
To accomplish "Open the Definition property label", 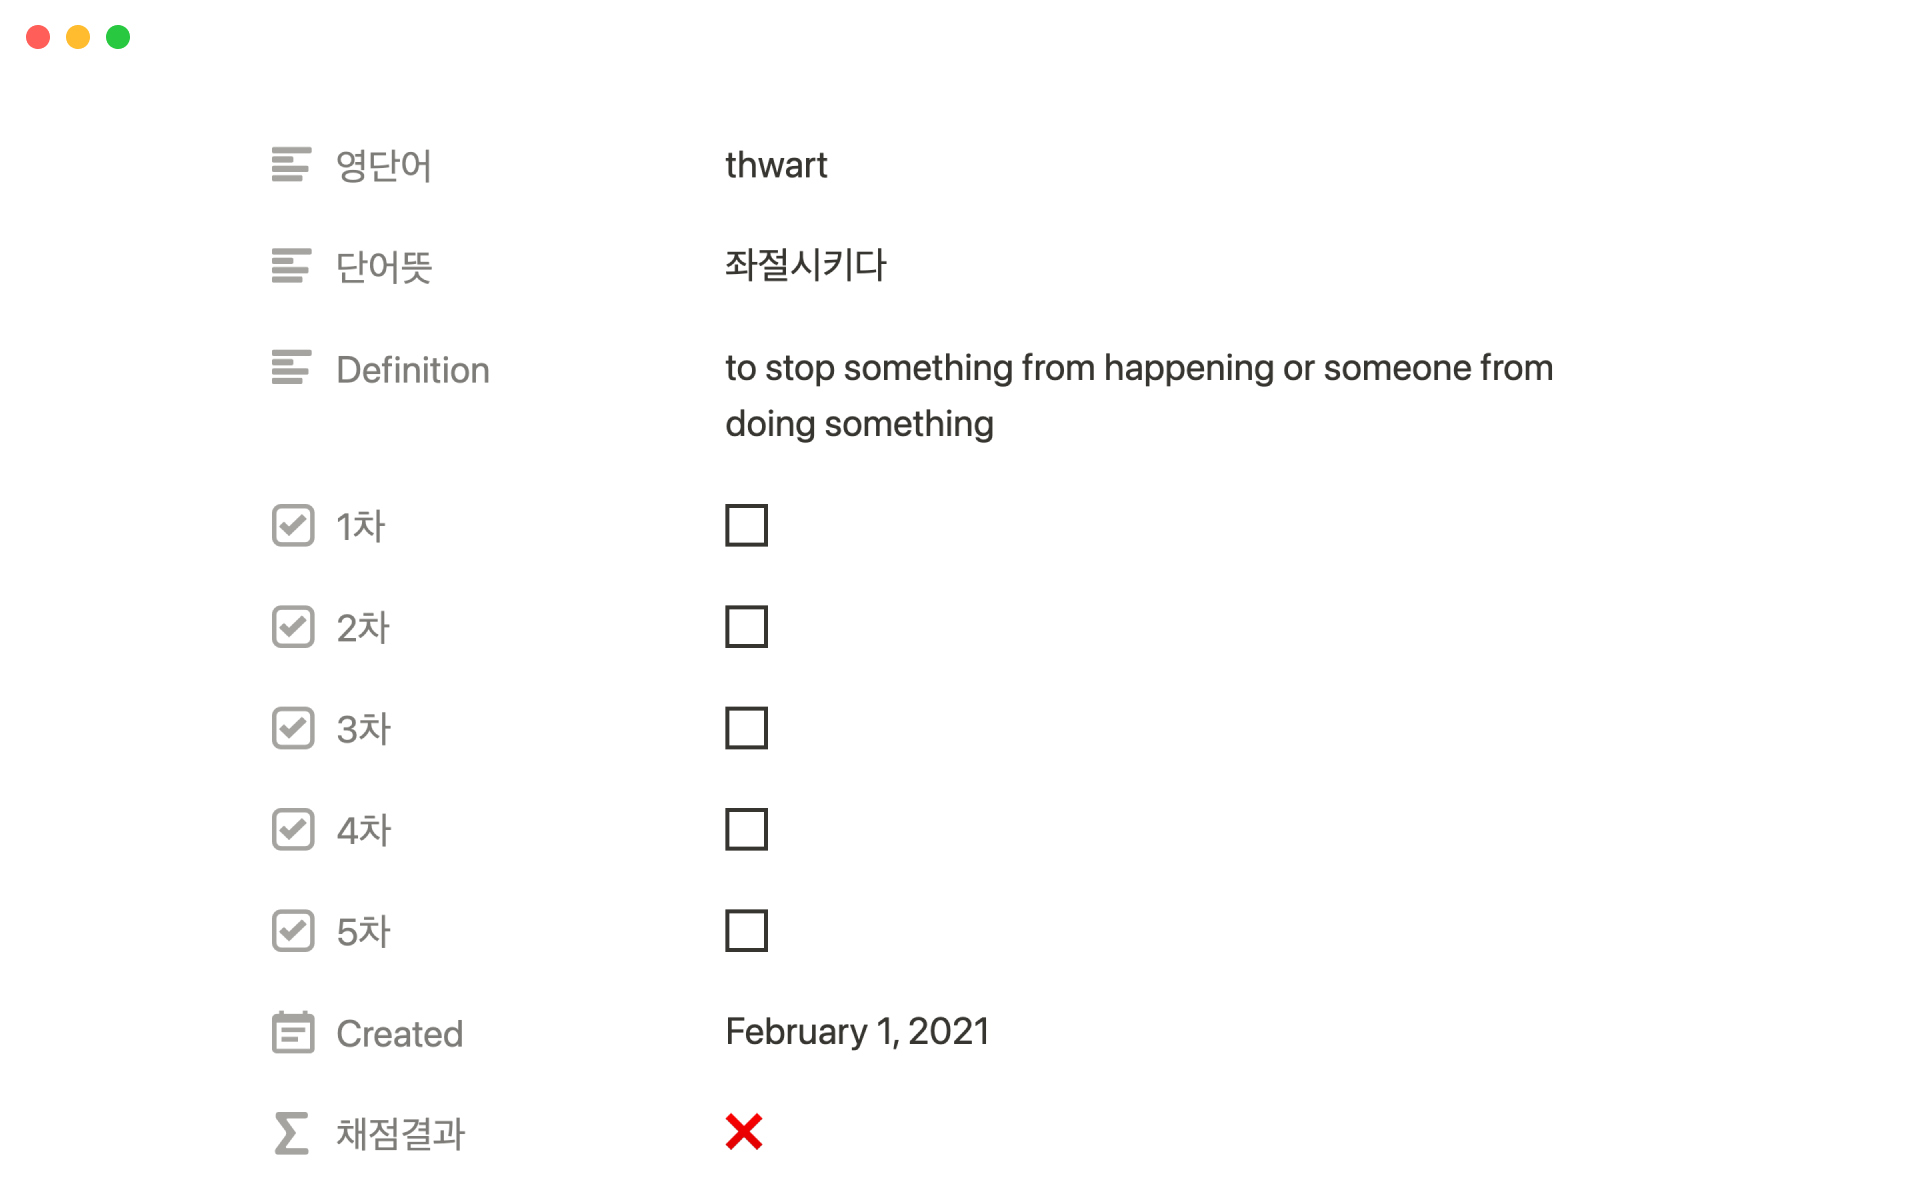I will 412,370.
